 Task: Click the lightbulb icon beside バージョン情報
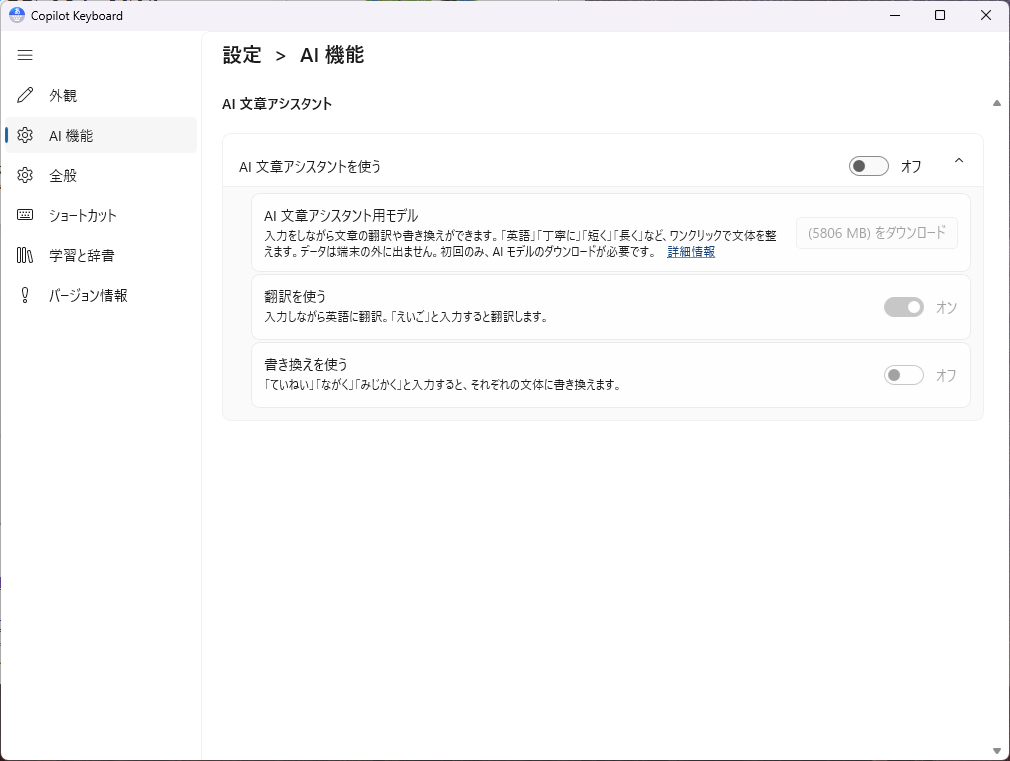click(x=25, y=295)
